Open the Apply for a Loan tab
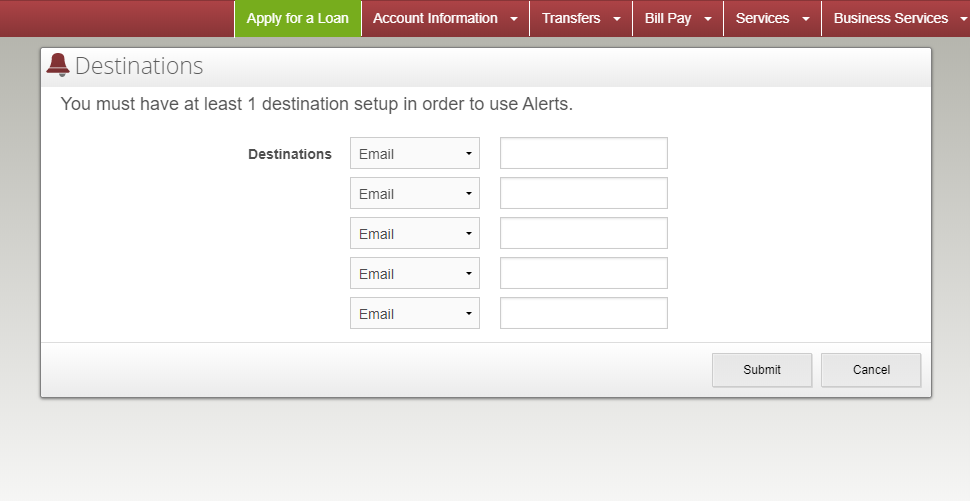 (298, 19)
